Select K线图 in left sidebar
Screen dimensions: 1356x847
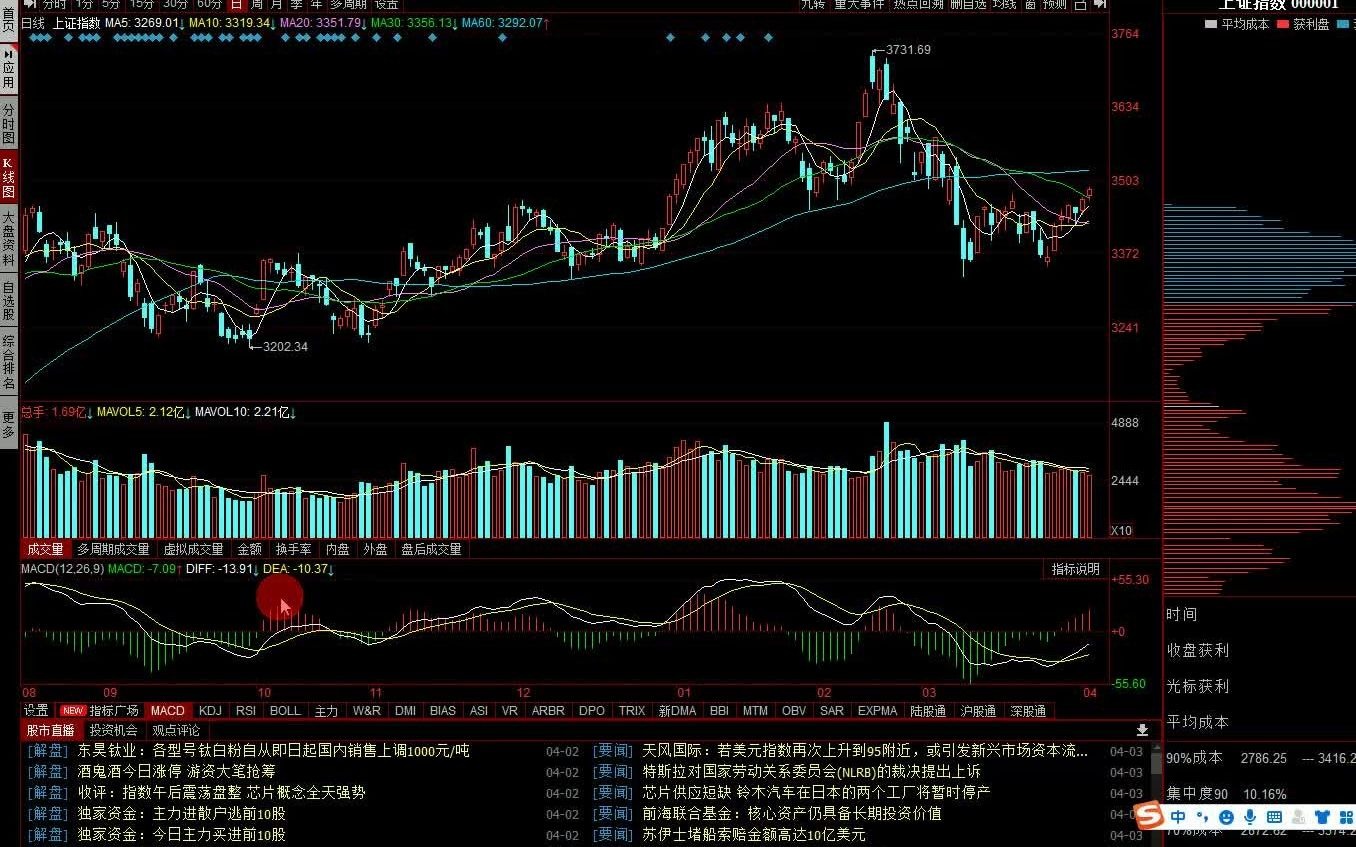(9, 178)
